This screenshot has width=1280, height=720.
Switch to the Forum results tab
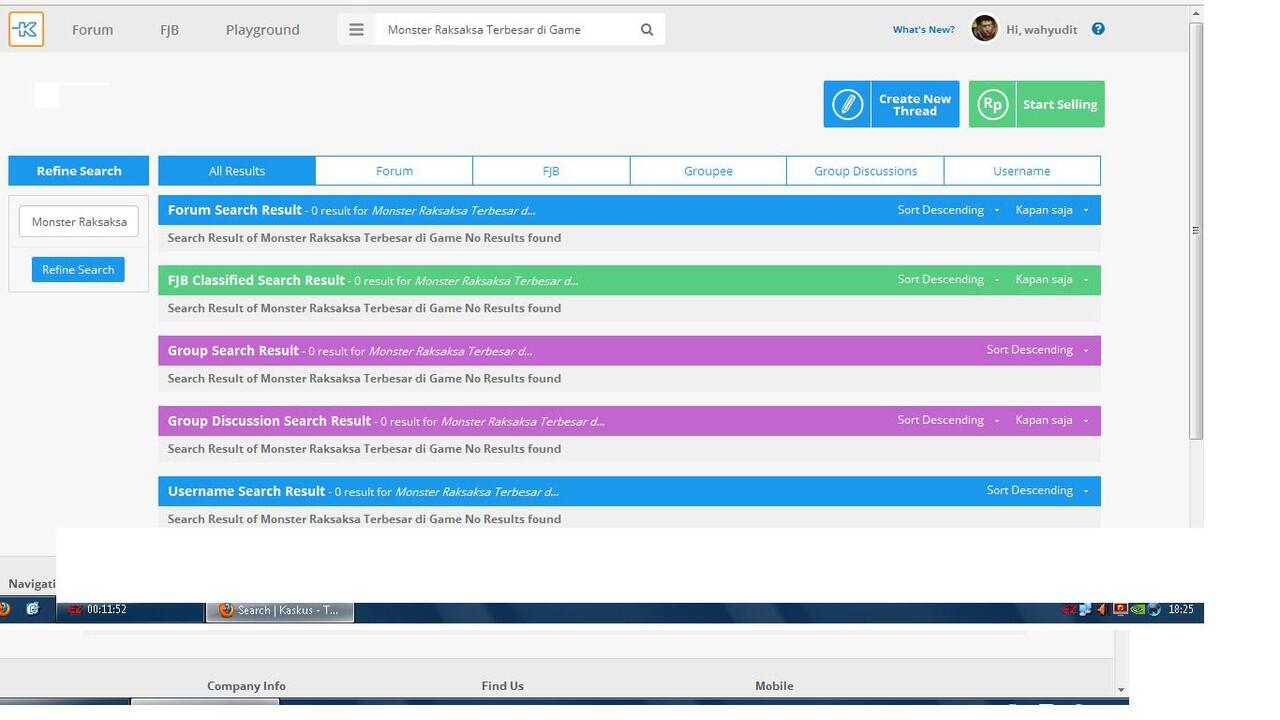pyautogui.click(x=394, y=171)
